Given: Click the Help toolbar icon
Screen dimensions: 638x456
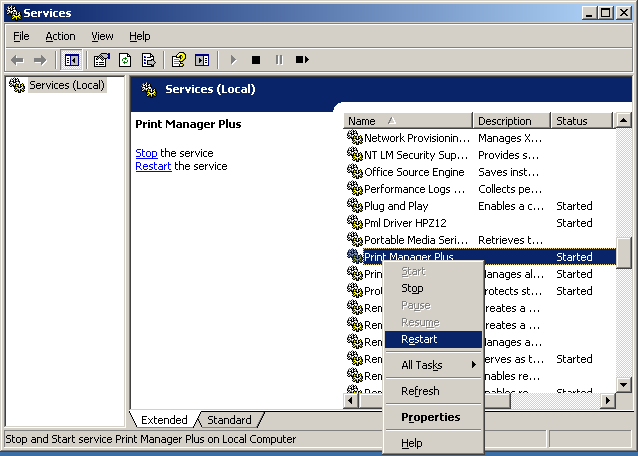Looking at the screenshot, I should point(179,60).
